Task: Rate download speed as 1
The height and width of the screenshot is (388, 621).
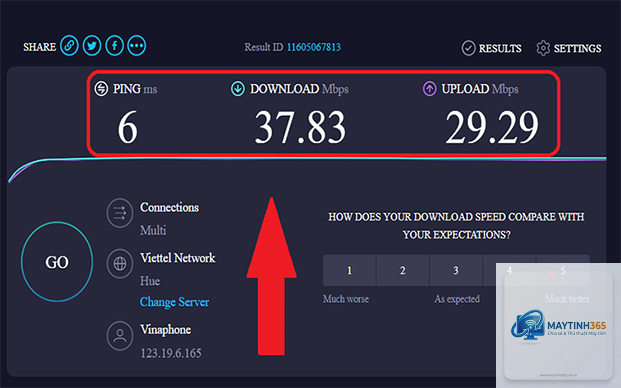Action: 349,270
